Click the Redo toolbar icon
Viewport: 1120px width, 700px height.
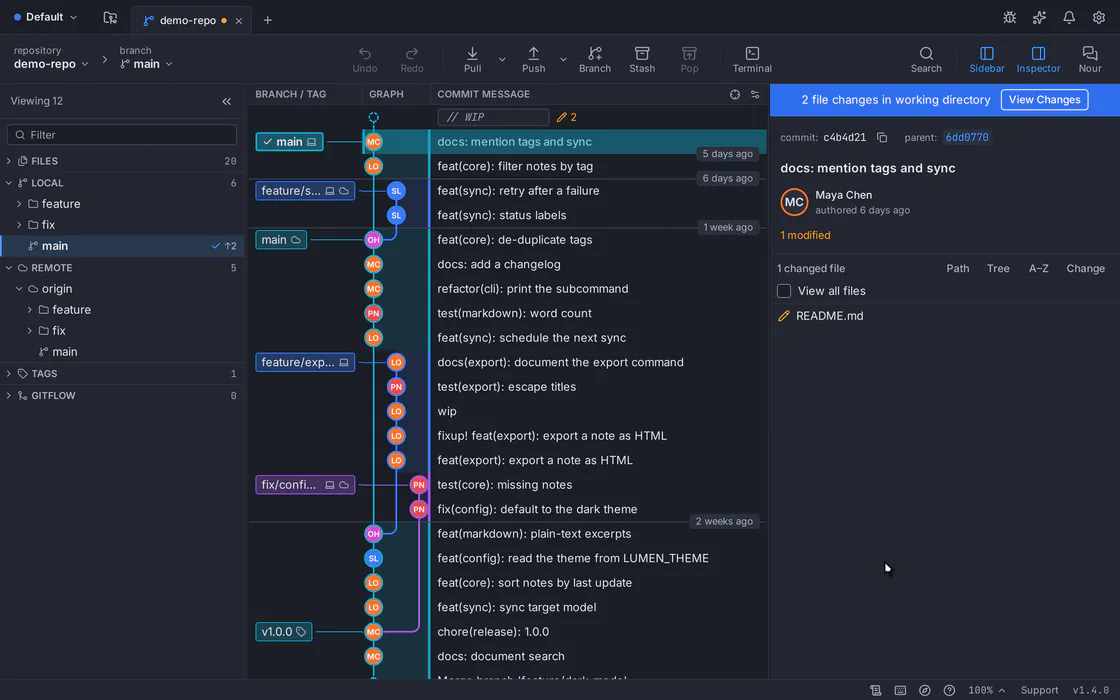tap(411, 54)
